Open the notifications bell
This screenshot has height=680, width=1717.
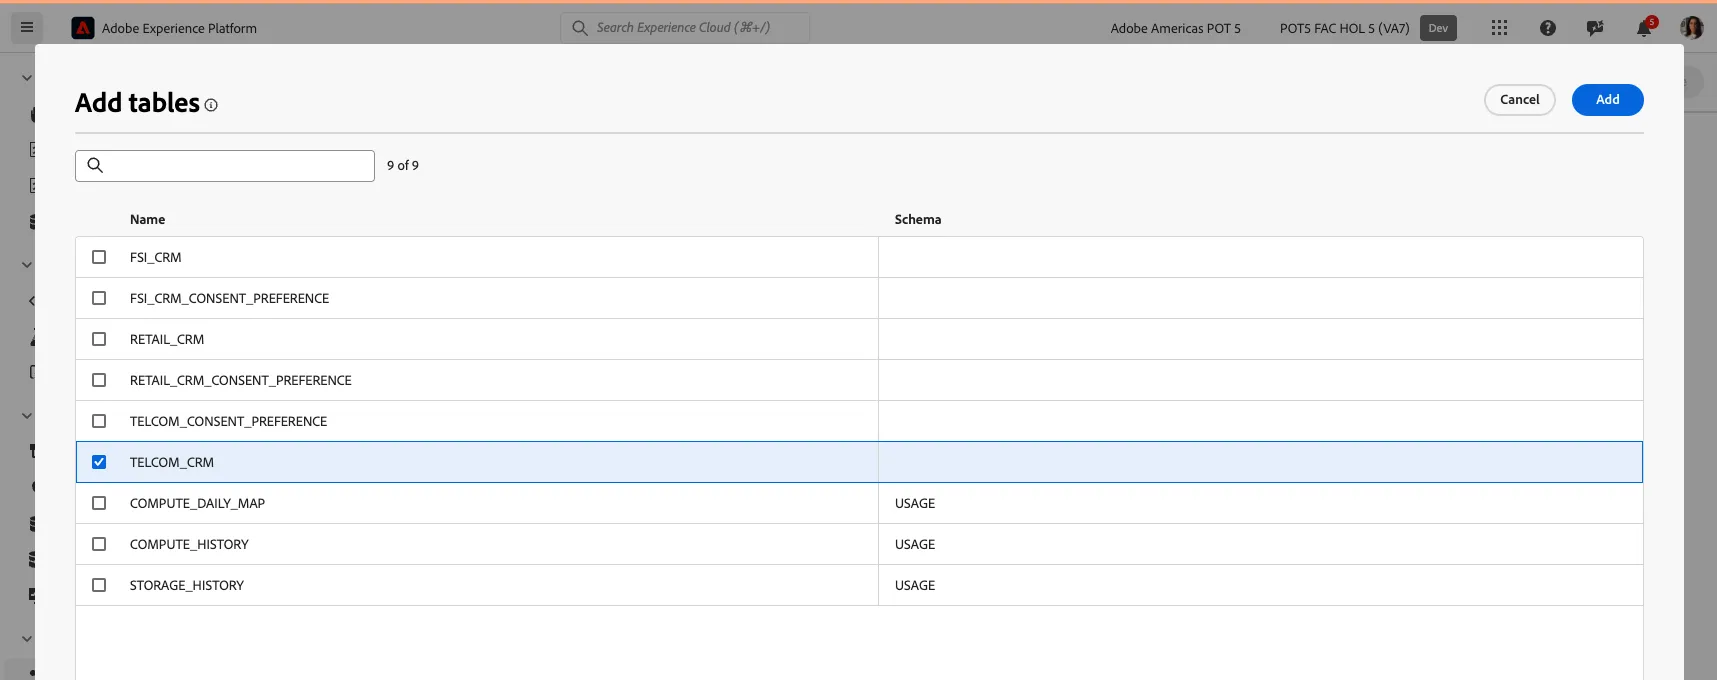tap(1644, 28)
